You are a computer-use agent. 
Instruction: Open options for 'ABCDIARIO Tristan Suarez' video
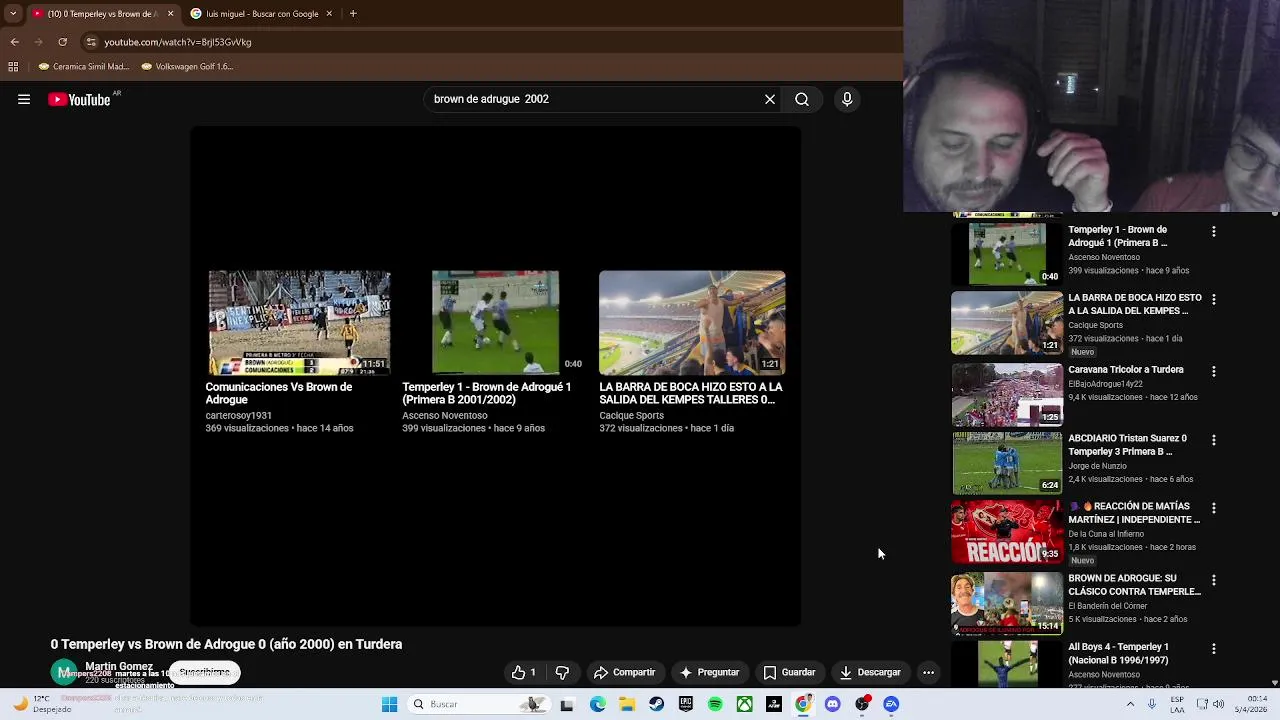(x=1214, y=440)
